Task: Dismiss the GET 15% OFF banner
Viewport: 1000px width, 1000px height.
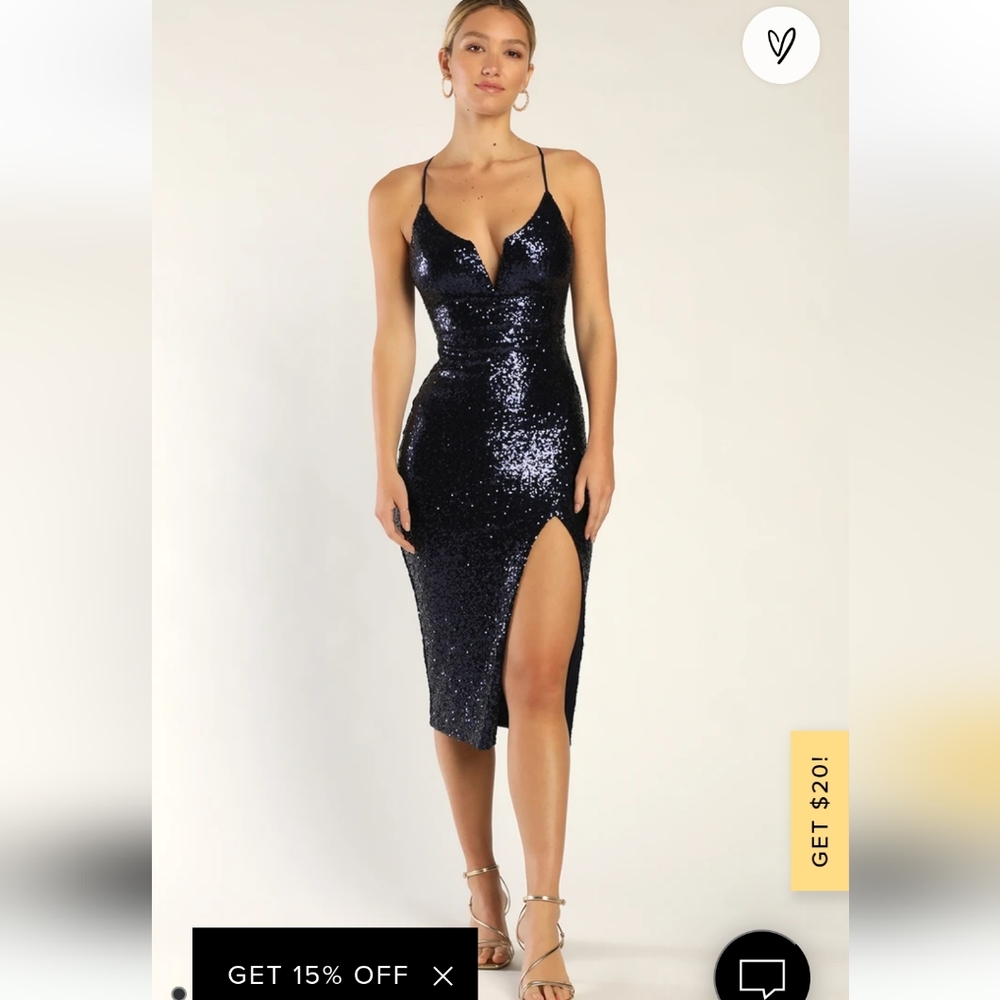Action: pos(443,975)
